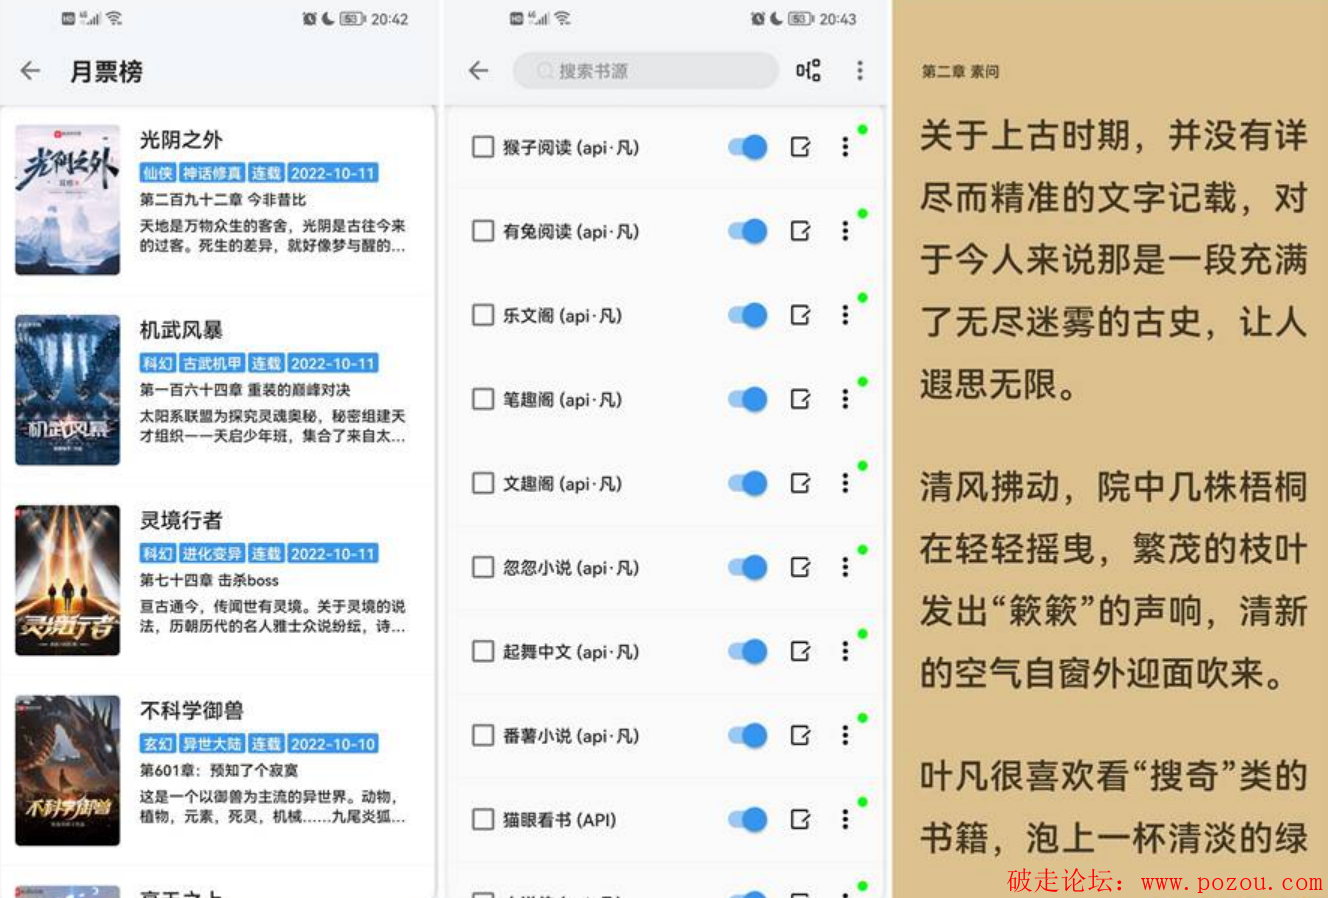The image size is (1328, 898).
Task: Open more options for 番薯小说
Action: [x=845, y=735]
